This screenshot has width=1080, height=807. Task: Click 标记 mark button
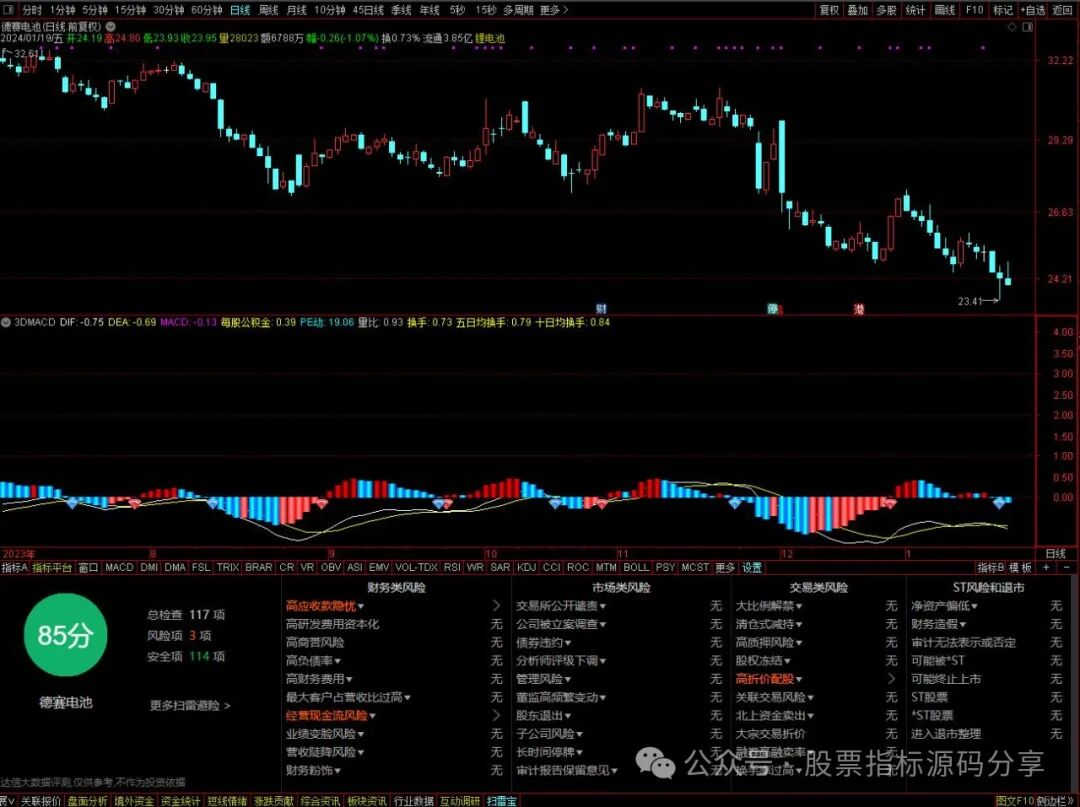(x=1003, y=10)
